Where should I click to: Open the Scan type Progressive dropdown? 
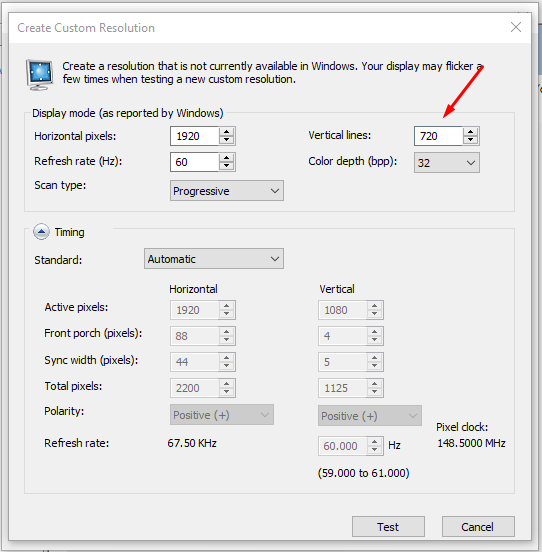[x=227, y=191]
